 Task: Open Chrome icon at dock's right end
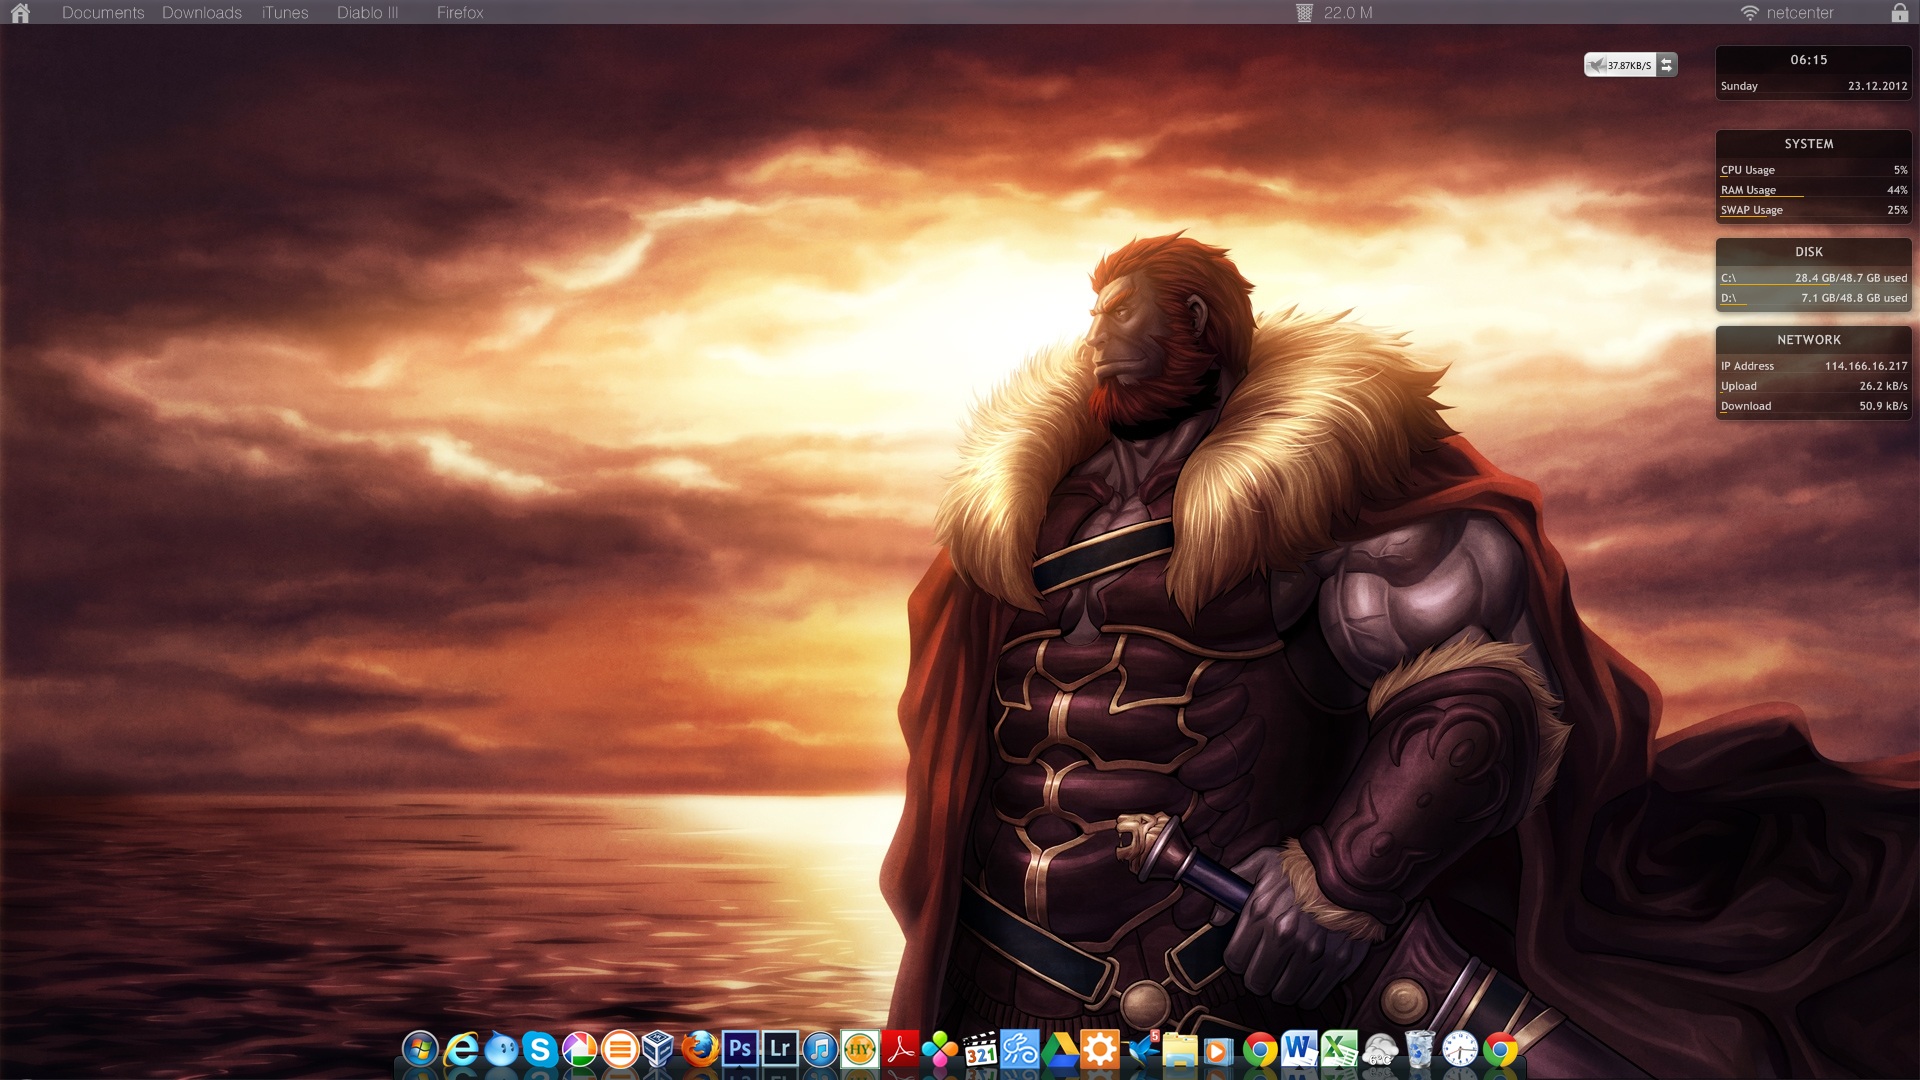click(1500, 1050)
